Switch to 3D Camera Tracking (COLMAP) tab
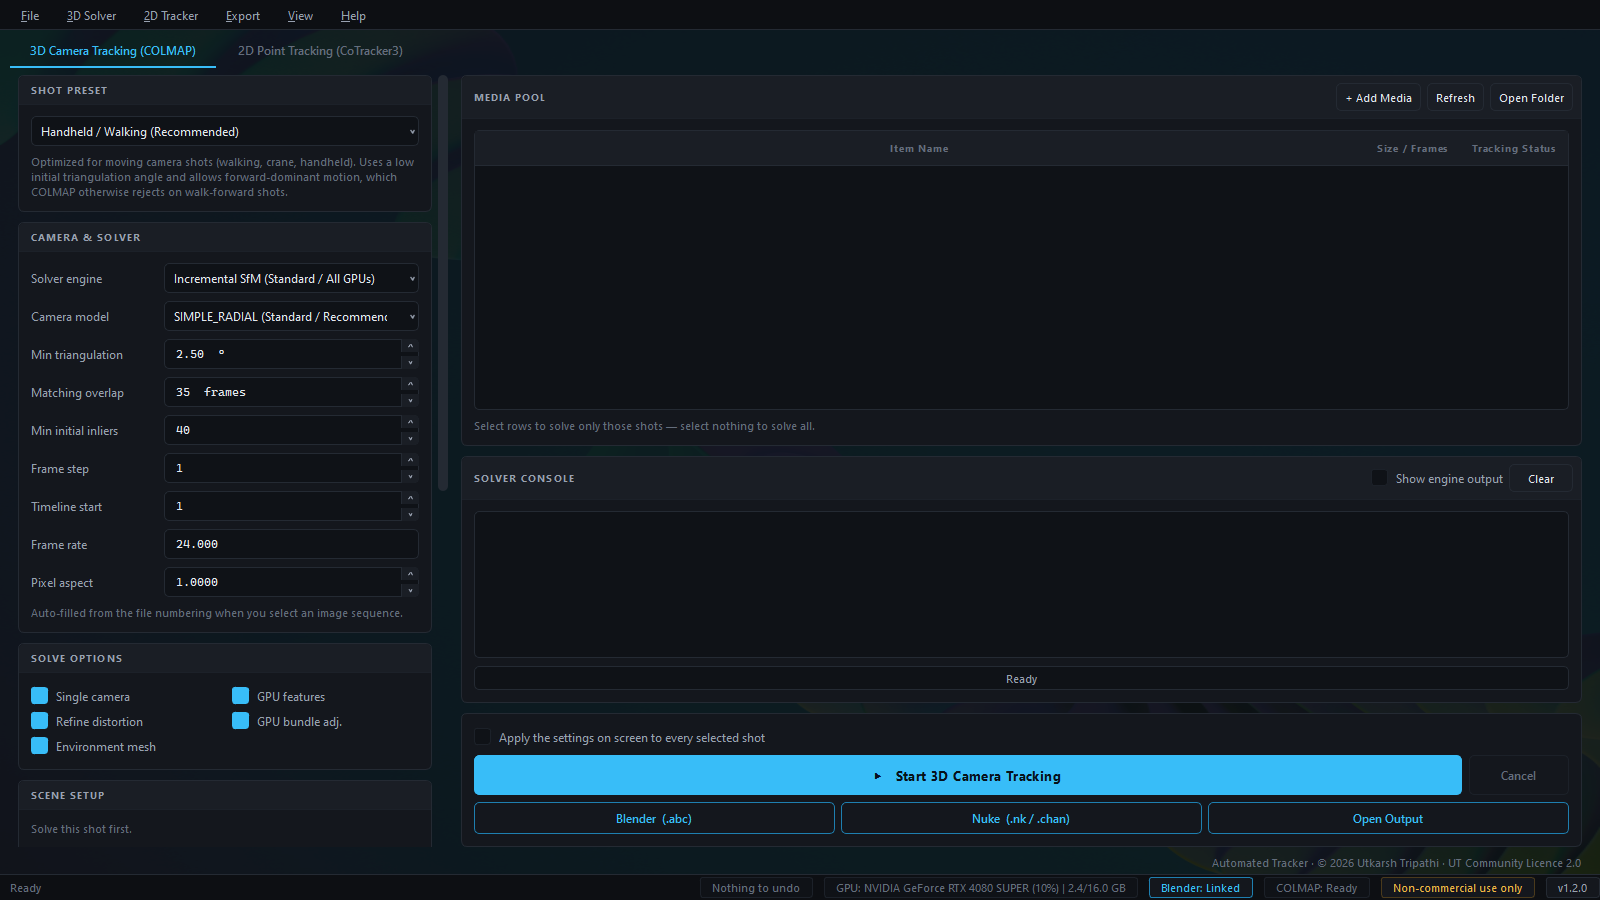Viewport: 1600px width, 900px height. (x=113, y=51)
